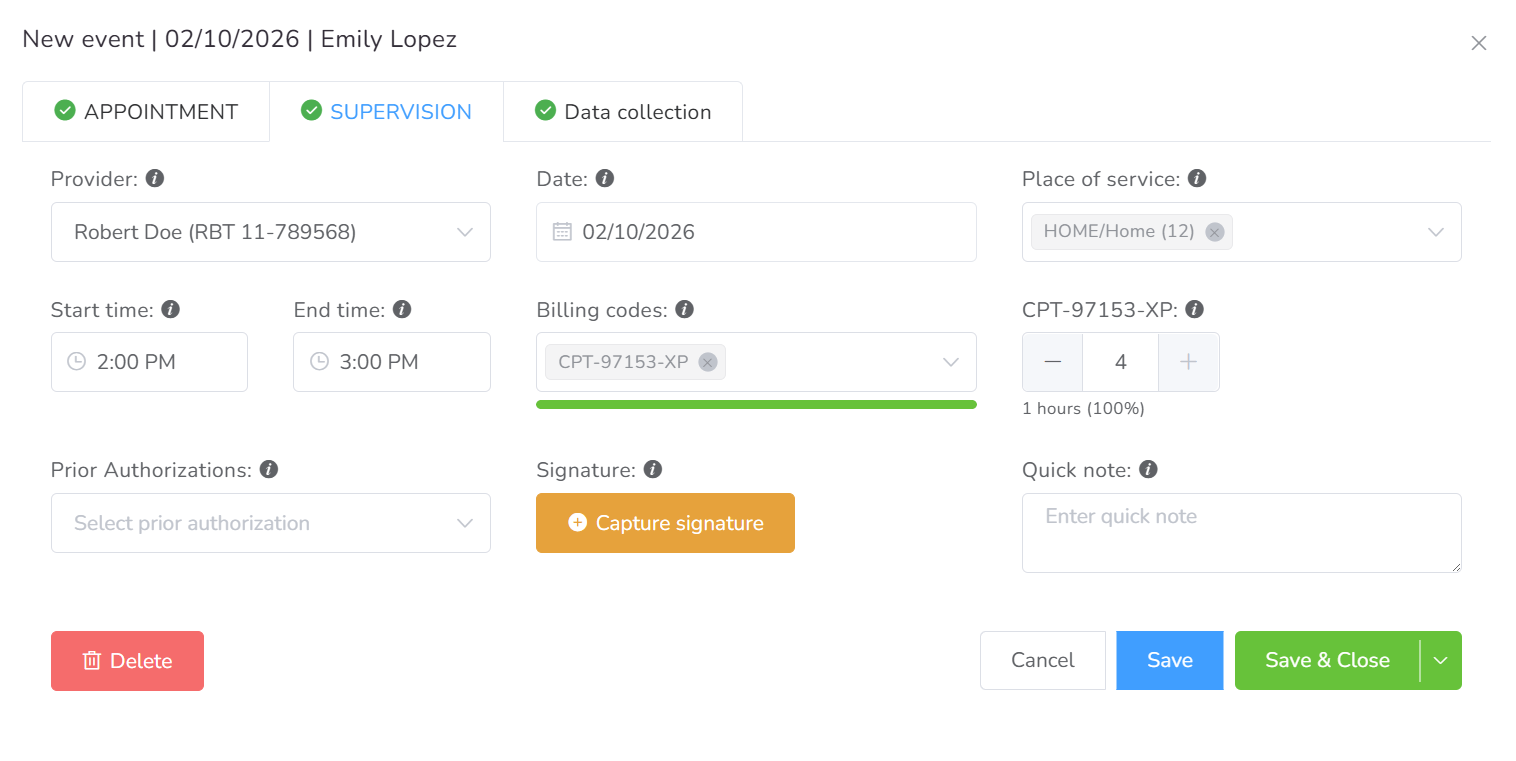Switch to the Data collection tab

tap(623, 112)
